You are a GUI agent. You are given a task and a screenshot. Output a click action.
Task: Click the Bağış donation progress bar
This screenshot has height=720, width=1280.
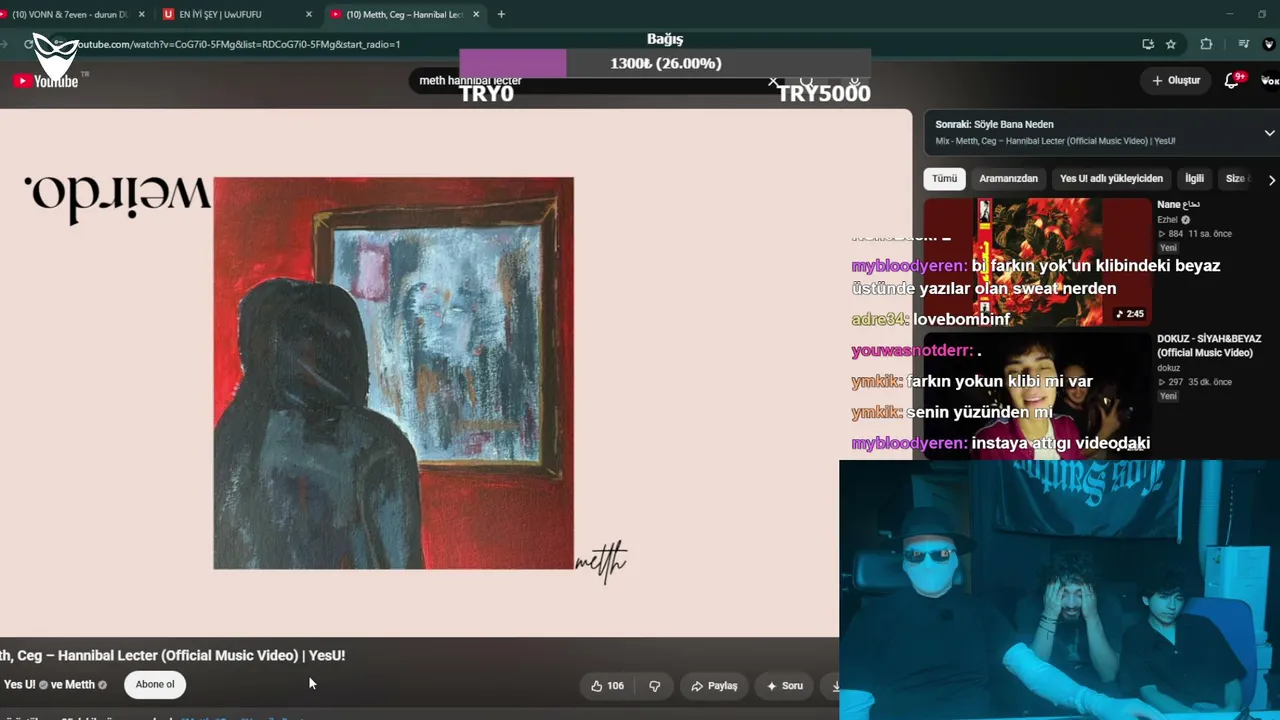pyautogui.click(x=665, y=63)
